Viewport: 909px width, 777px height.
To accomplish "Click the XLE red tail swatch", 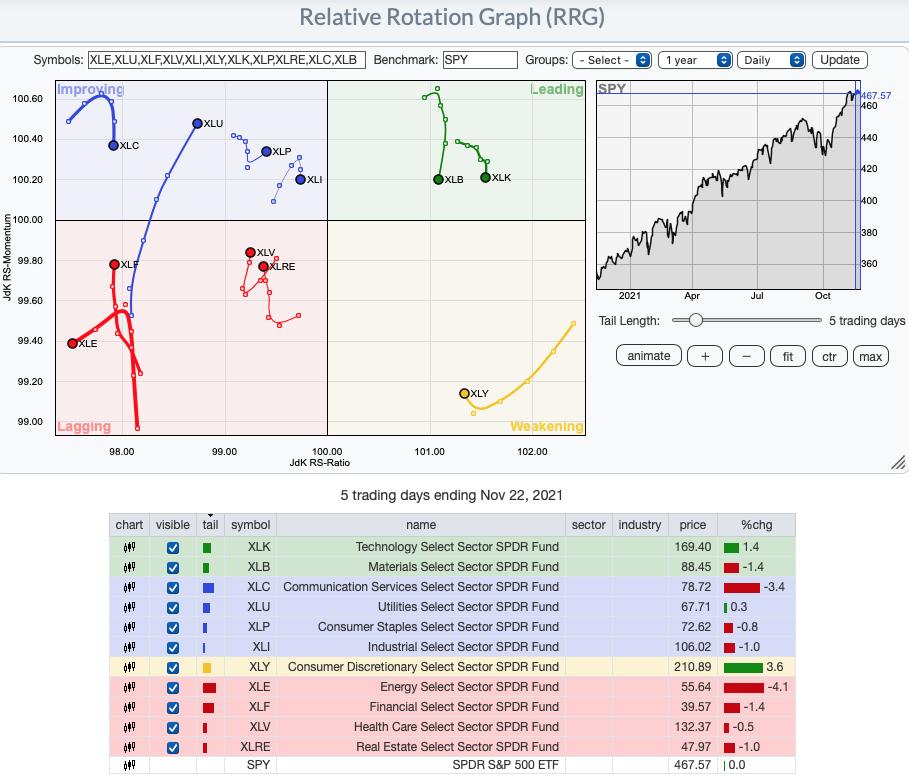I will click(x=209, y=688).
